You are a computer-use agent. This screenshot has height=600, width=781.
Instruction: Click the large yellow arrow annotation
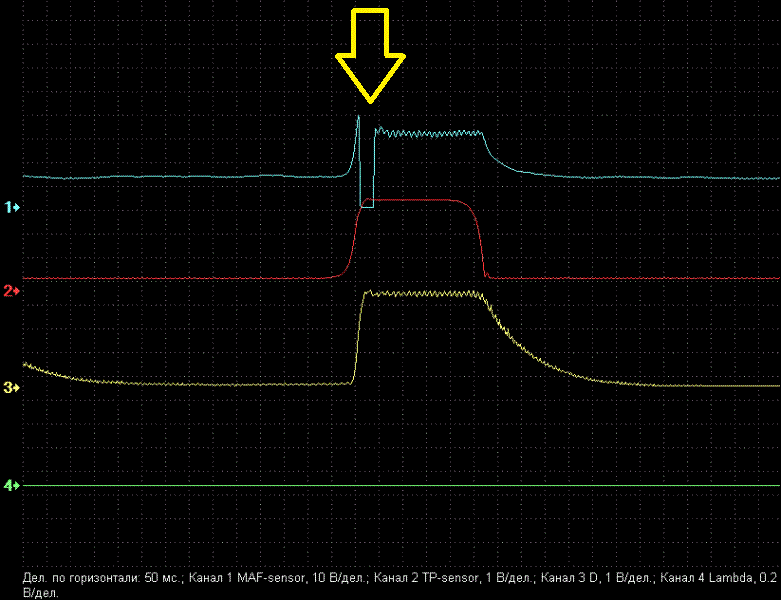(x=370, y=52)
